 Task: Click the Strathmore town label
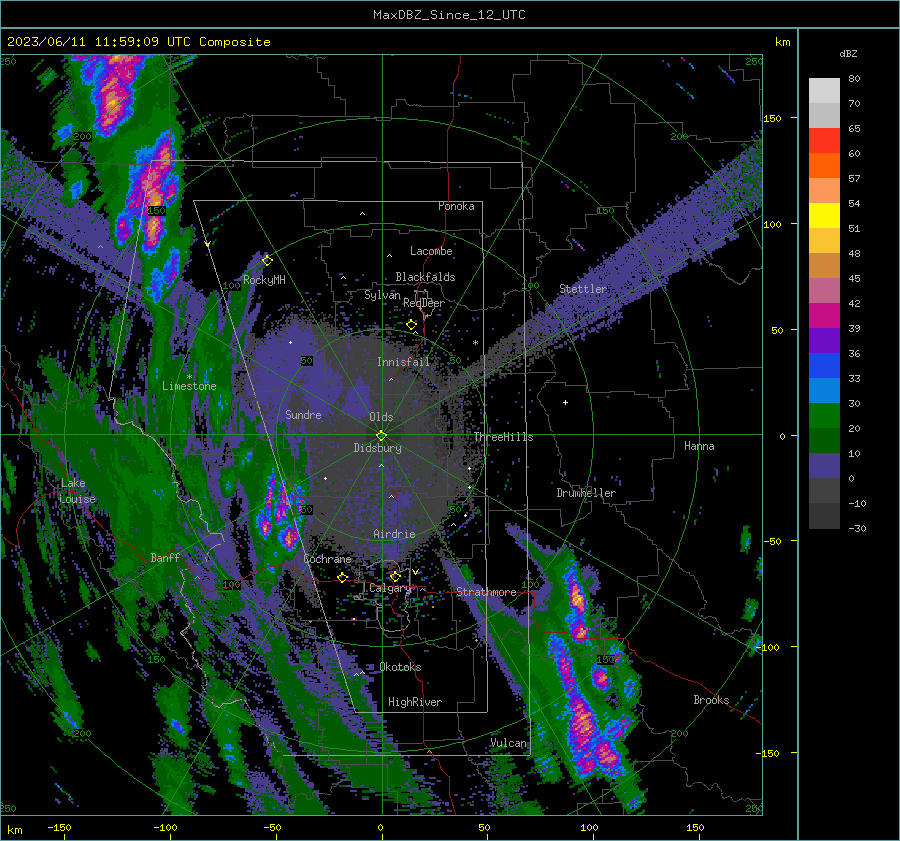coord(486,592)
